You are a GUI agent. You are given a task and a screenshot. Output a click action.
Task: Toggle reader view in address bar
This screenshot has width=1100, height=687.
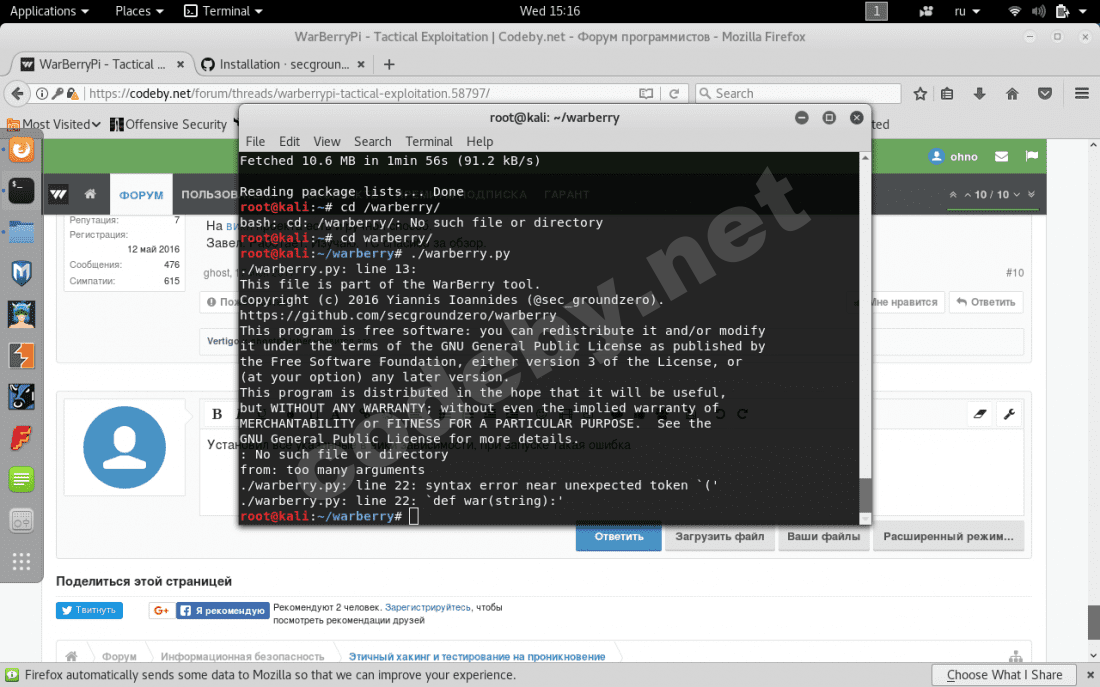tap(646, 93)
